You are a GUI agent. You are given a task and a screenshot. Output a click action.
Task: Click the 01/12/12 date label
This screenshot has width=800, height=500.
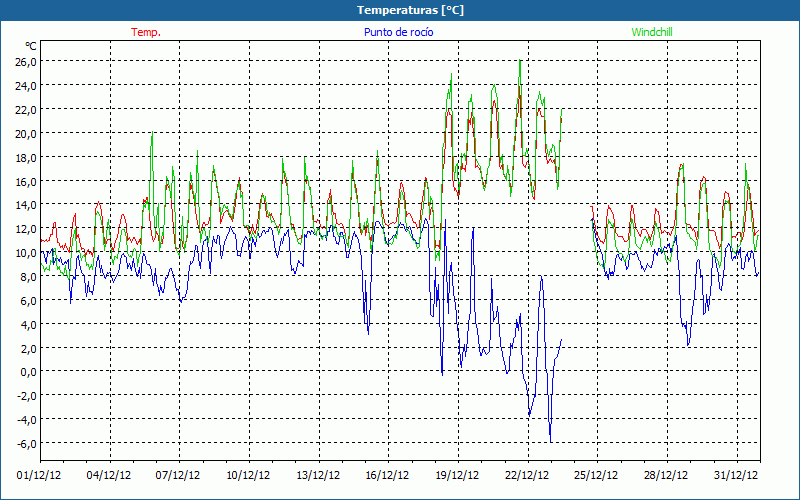[39, 475]
